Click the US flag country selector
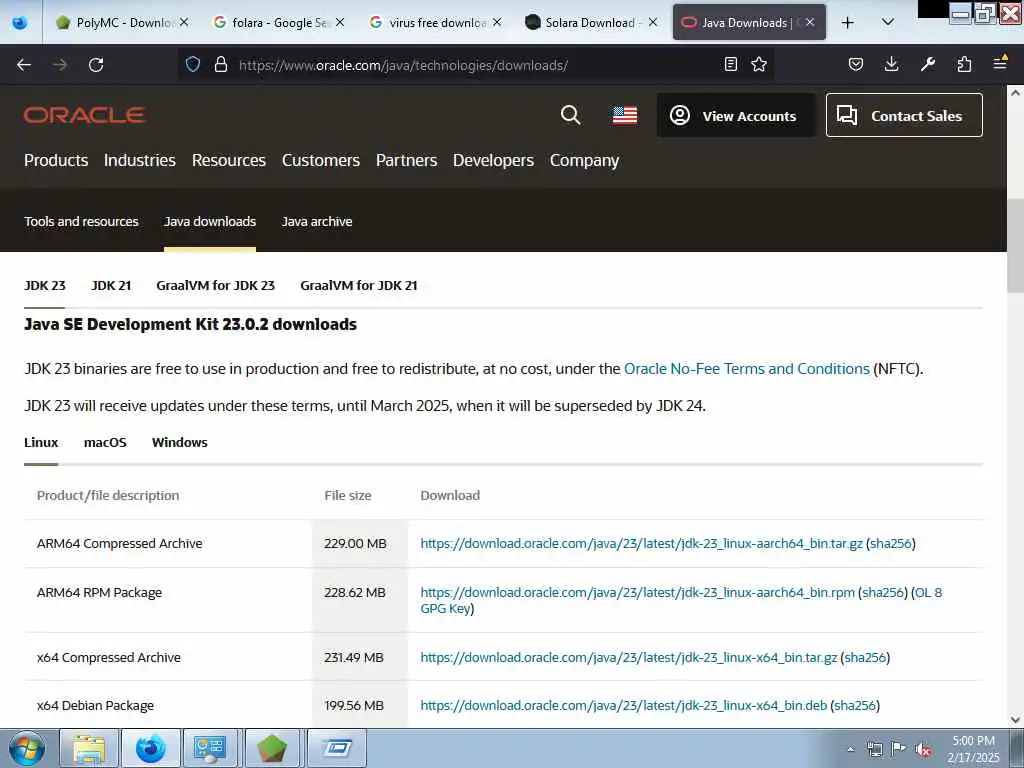1024x768 pixels. tap(625, 116)
